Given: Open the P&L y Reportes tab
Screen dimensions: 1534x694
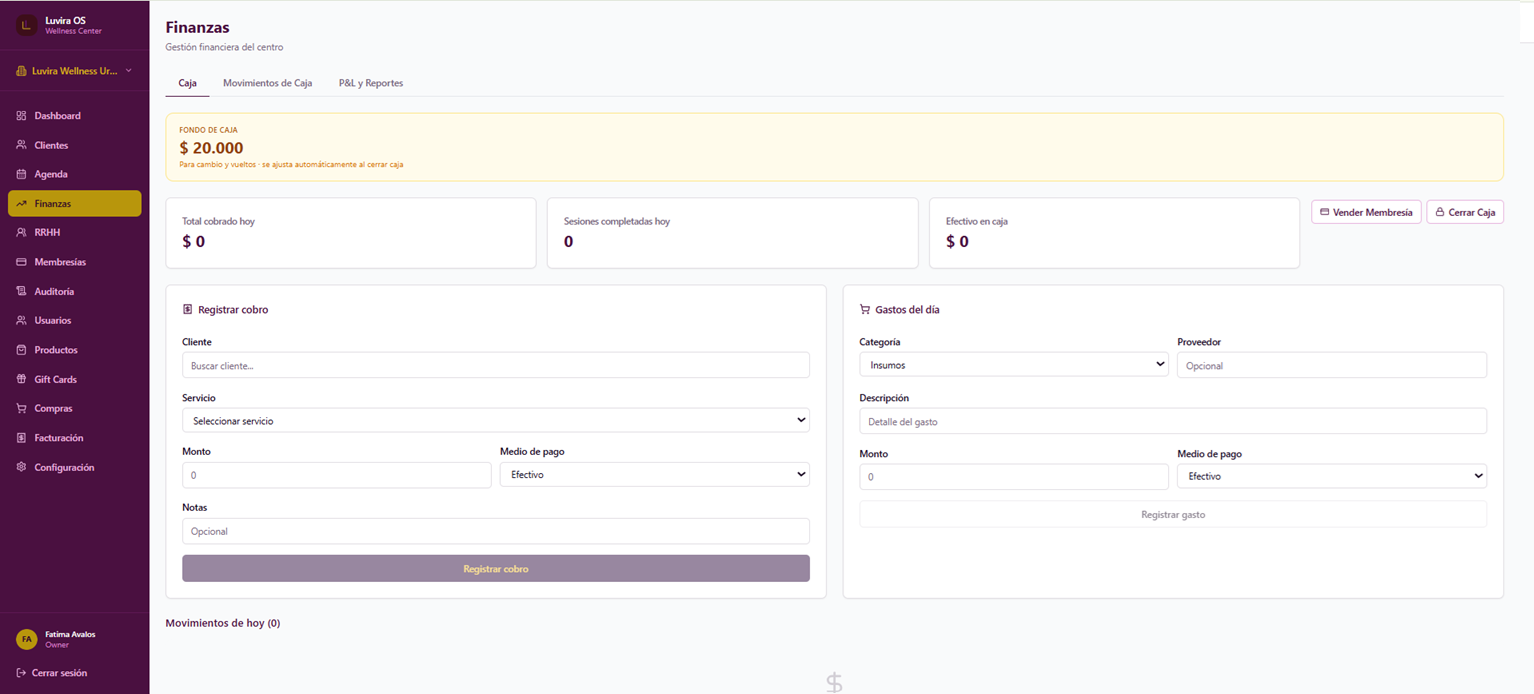Looking at the screenshot, I should point(371,83).
